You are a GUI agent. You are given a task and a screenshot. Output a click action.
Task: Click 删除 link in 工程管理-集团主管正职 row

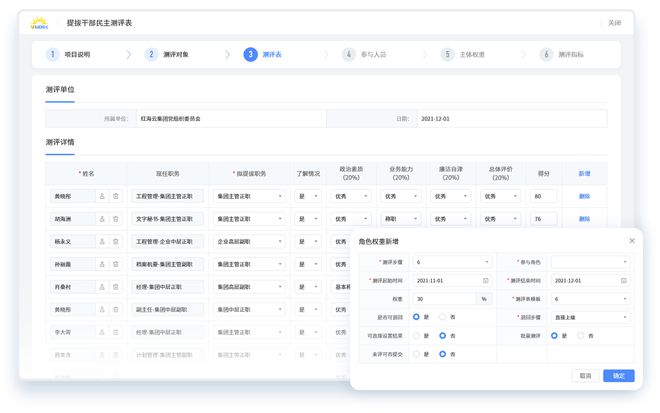pos(584,196)
